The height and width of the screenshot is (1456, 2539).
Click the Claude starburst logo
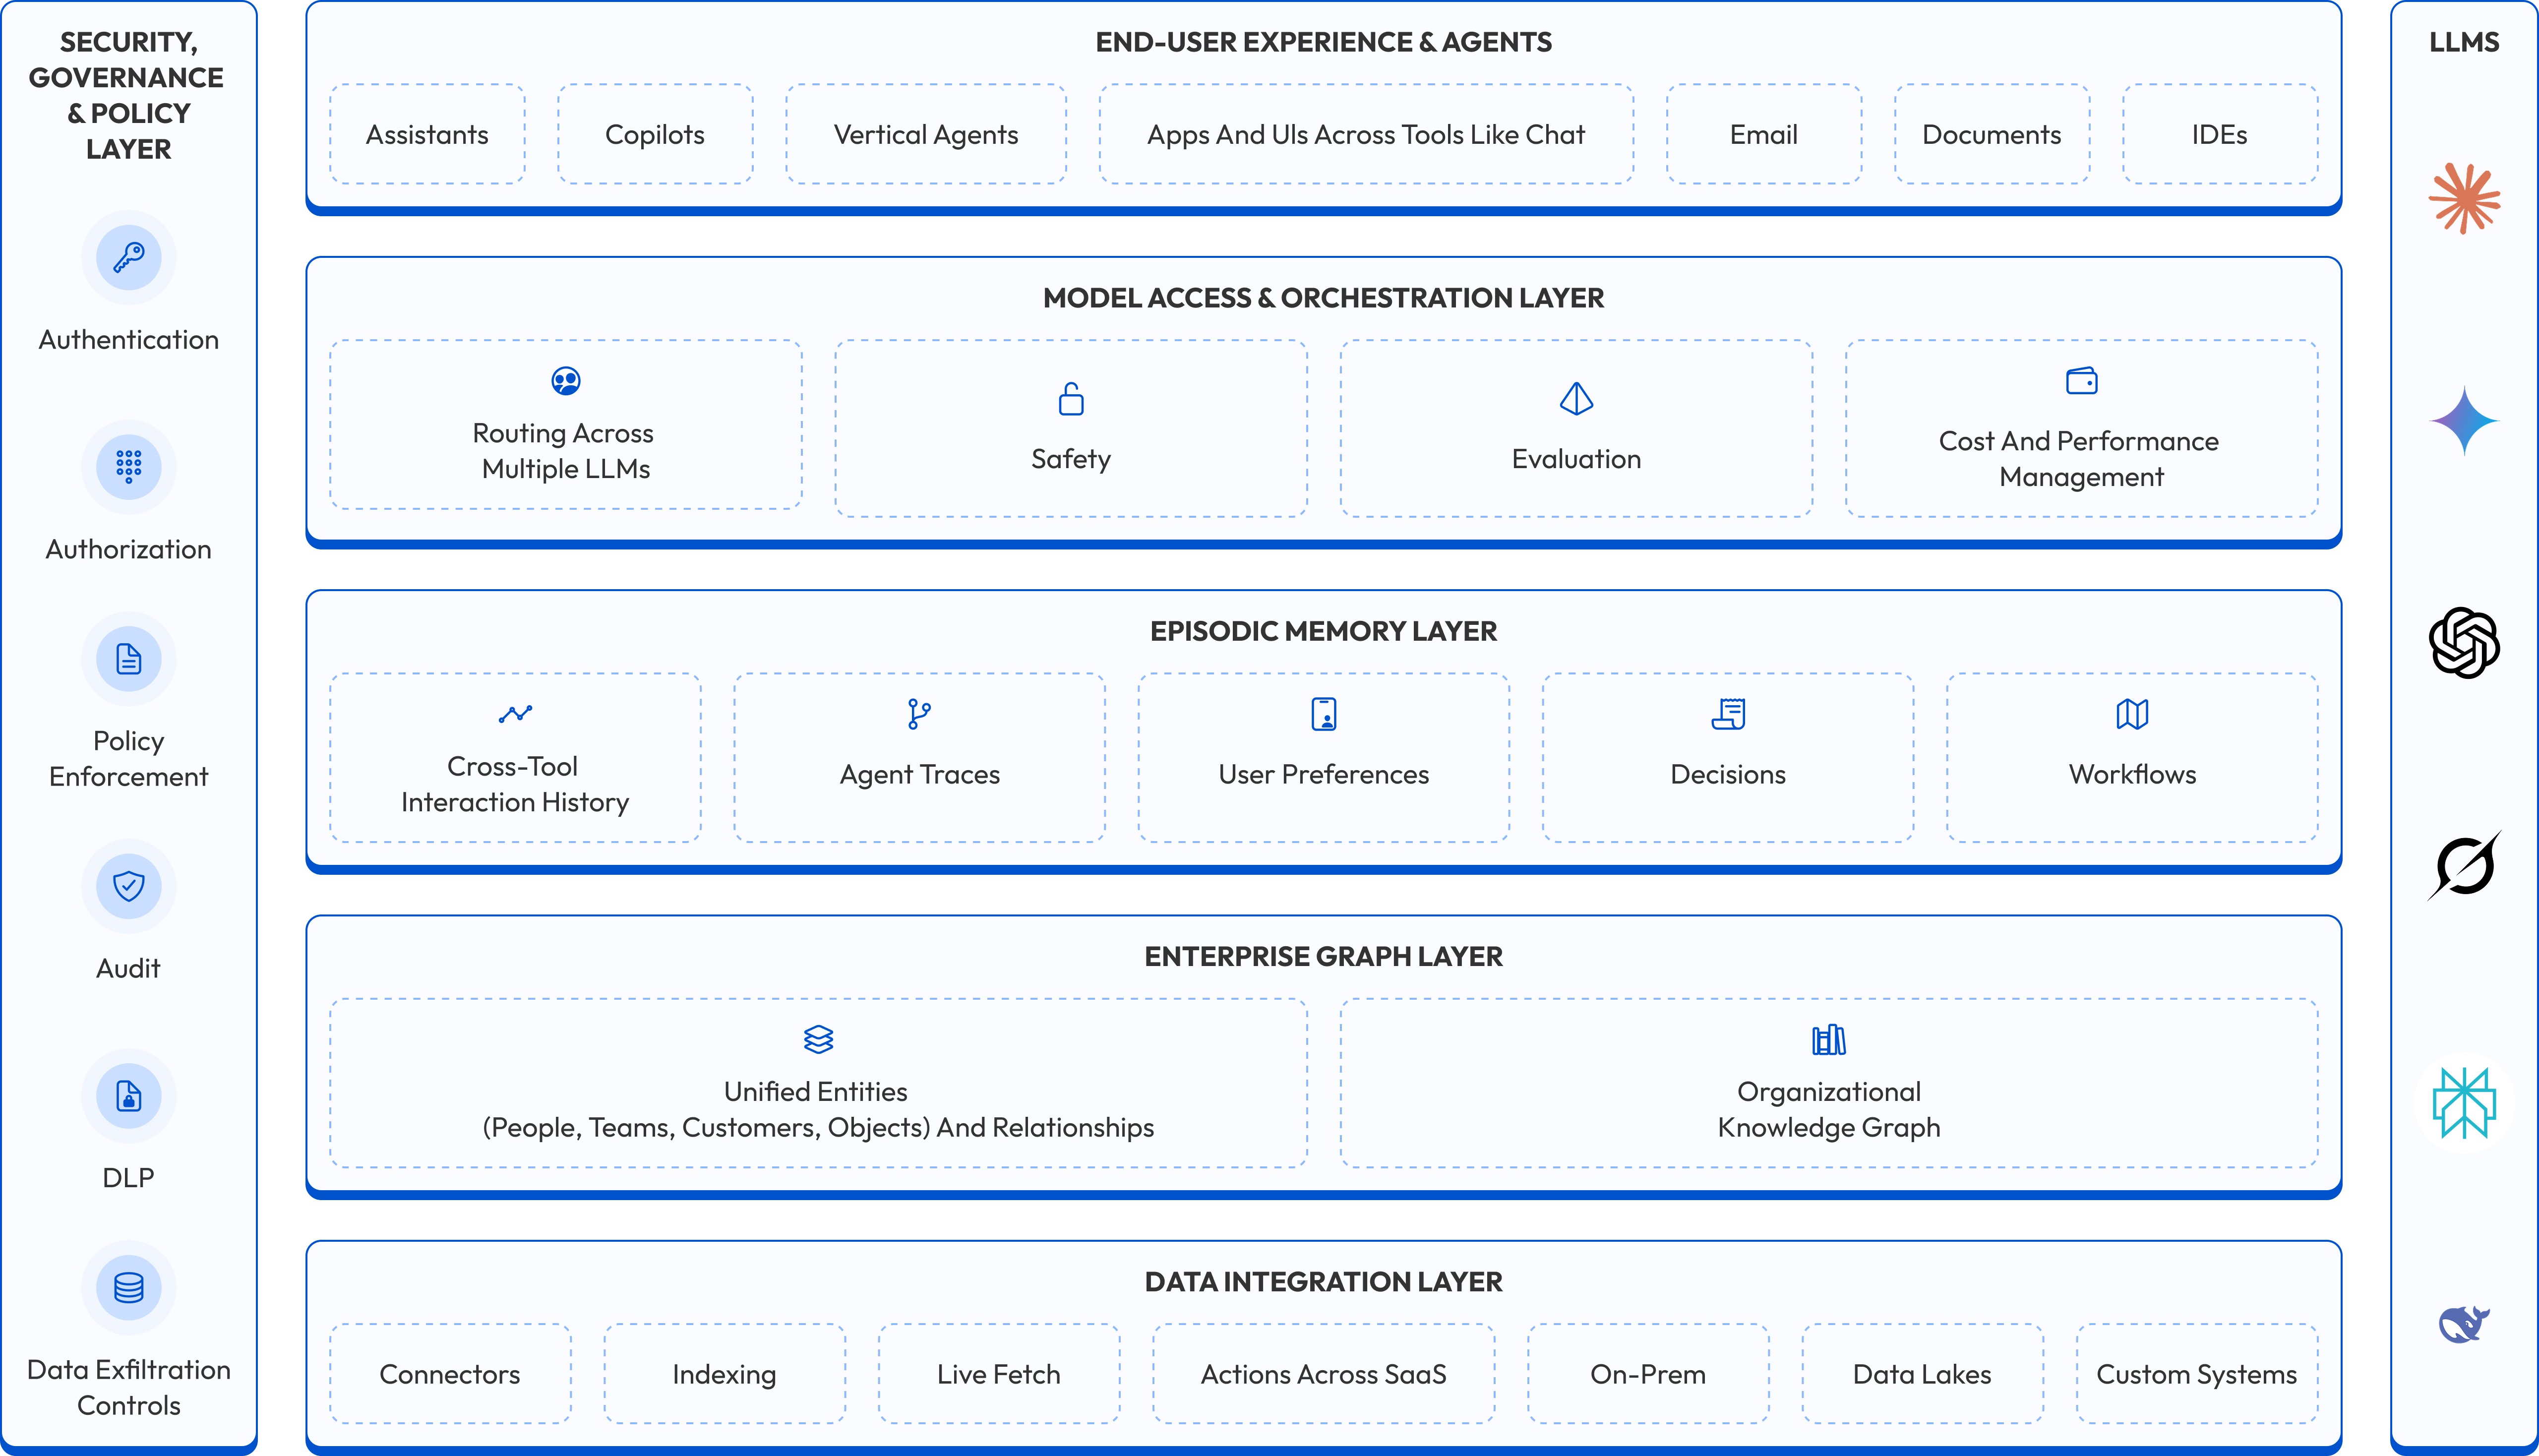(x=2464, y=198)
